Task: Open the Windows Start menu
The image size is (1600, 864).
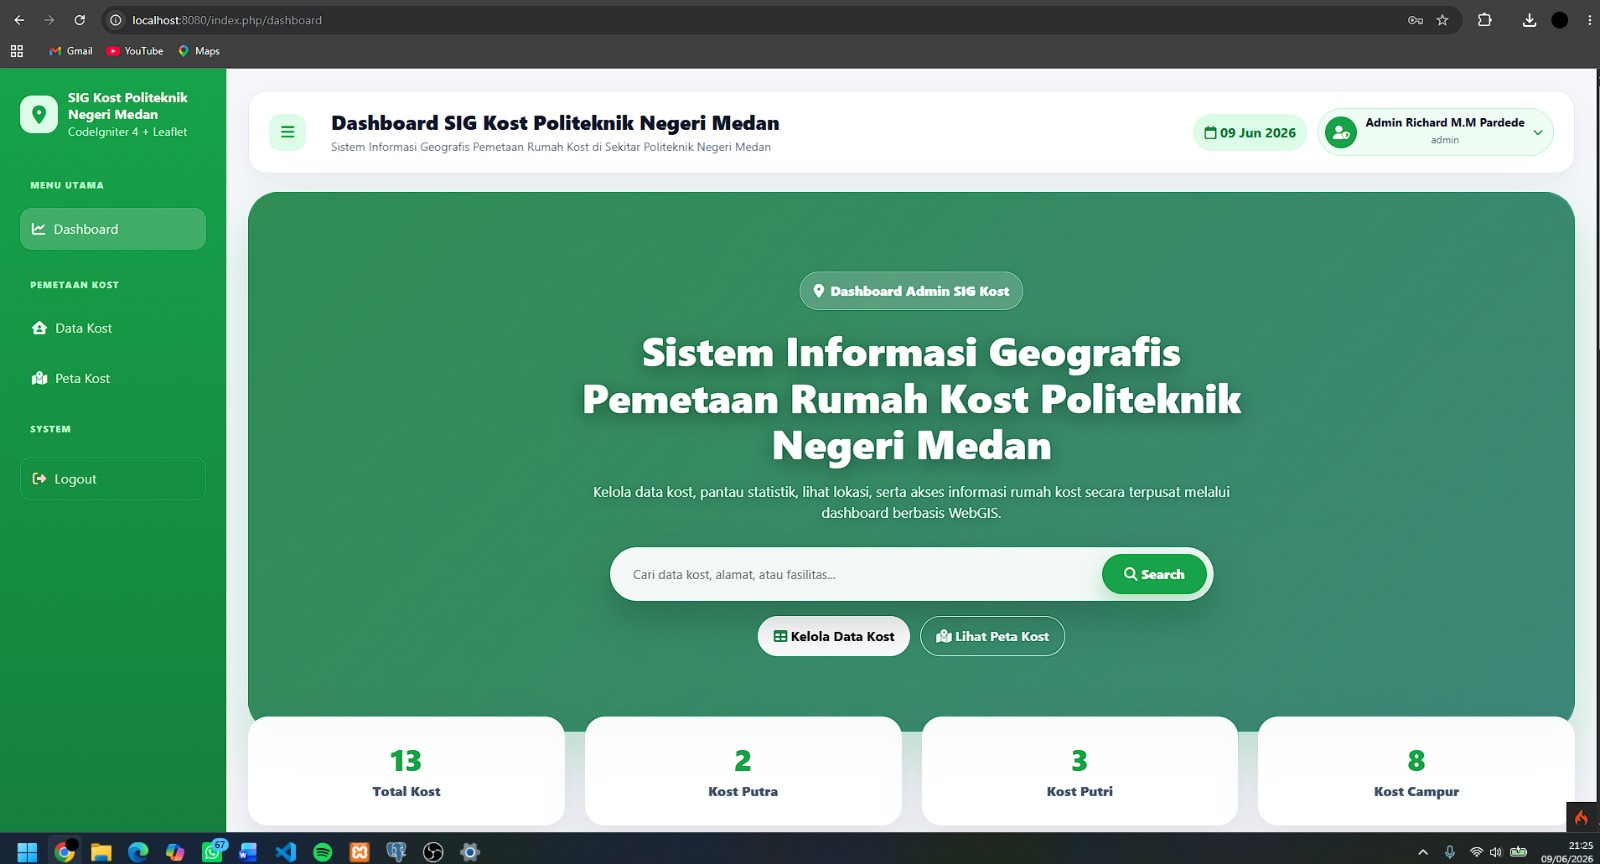Action: (x=27, y=852)
